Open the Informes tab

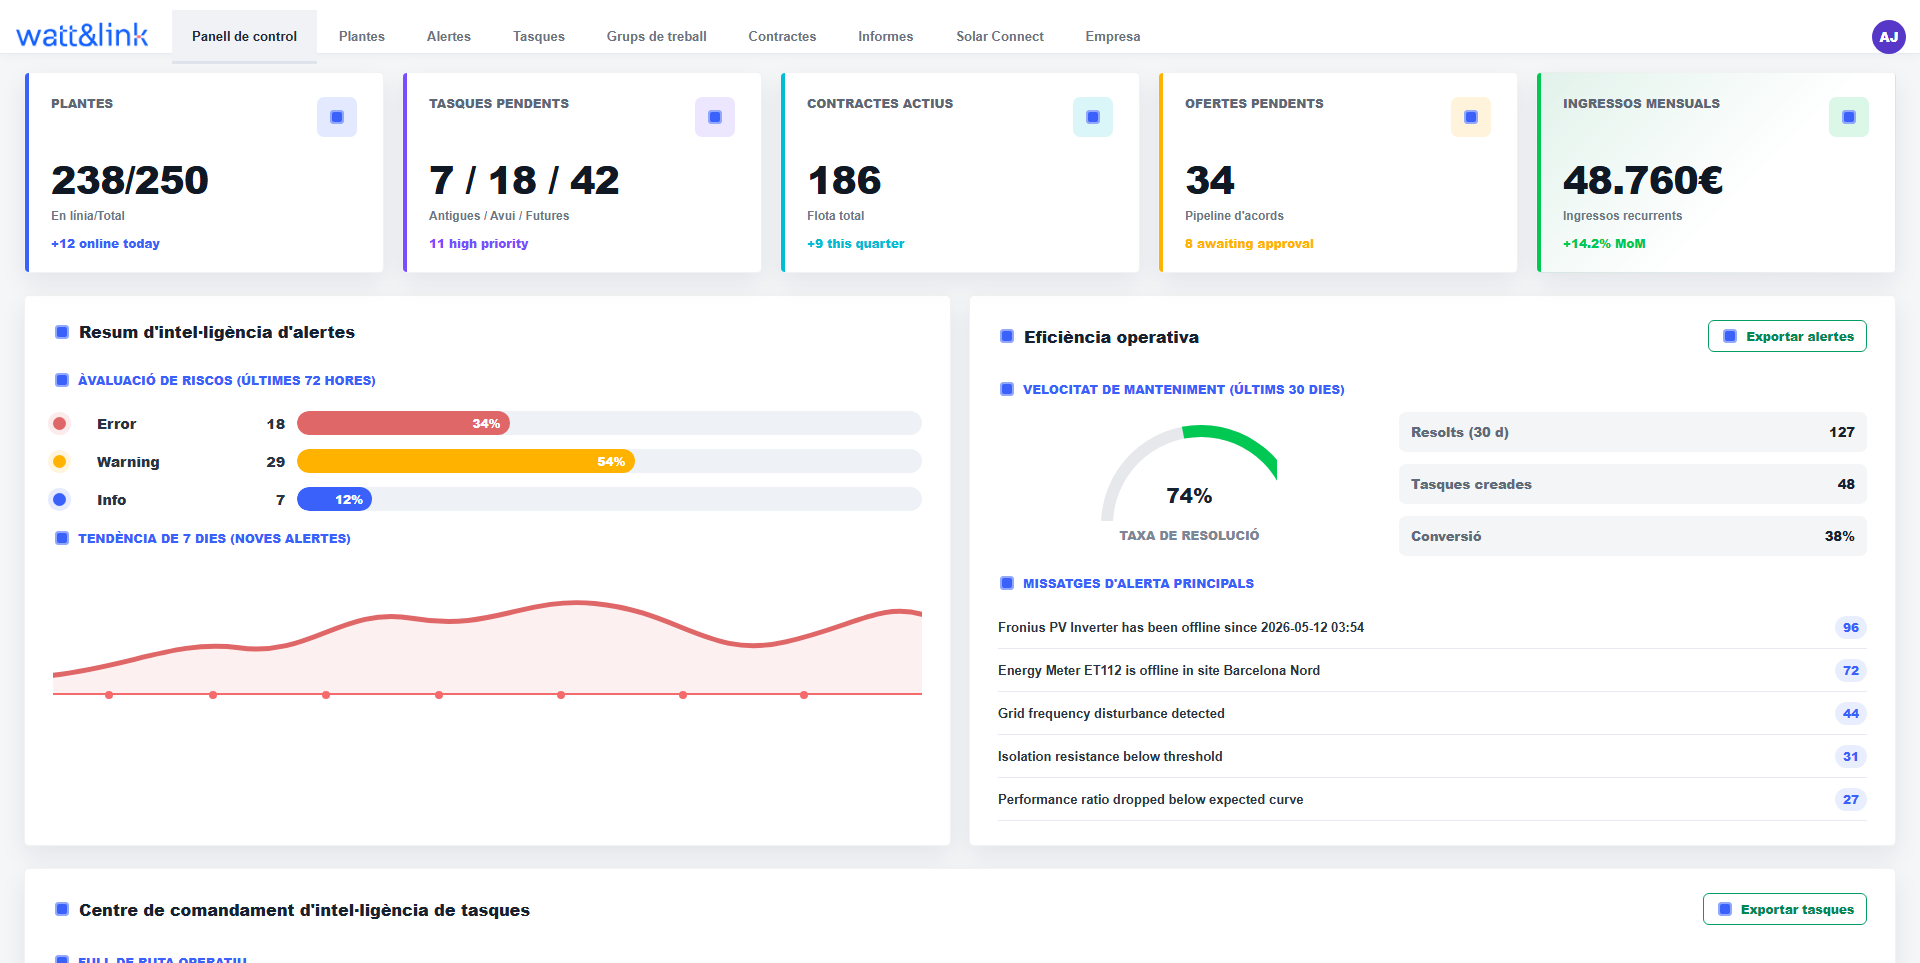click(886, 36)
